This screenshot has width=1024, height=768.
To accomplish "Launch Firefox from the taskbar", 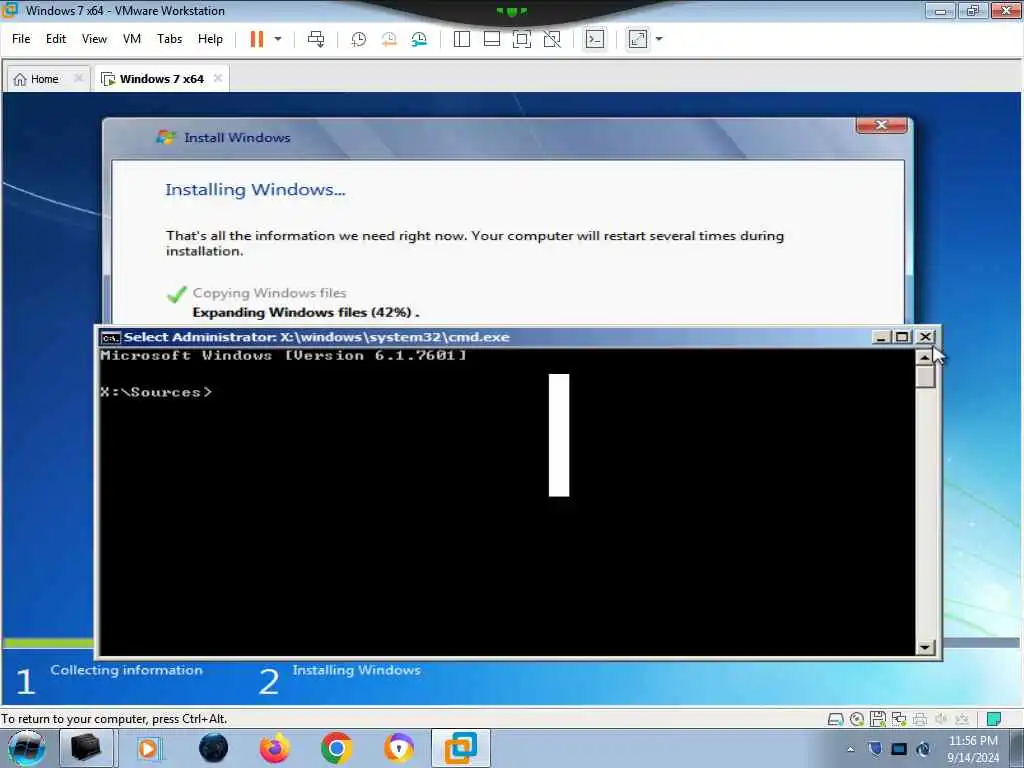I will [x=274, y=748].
